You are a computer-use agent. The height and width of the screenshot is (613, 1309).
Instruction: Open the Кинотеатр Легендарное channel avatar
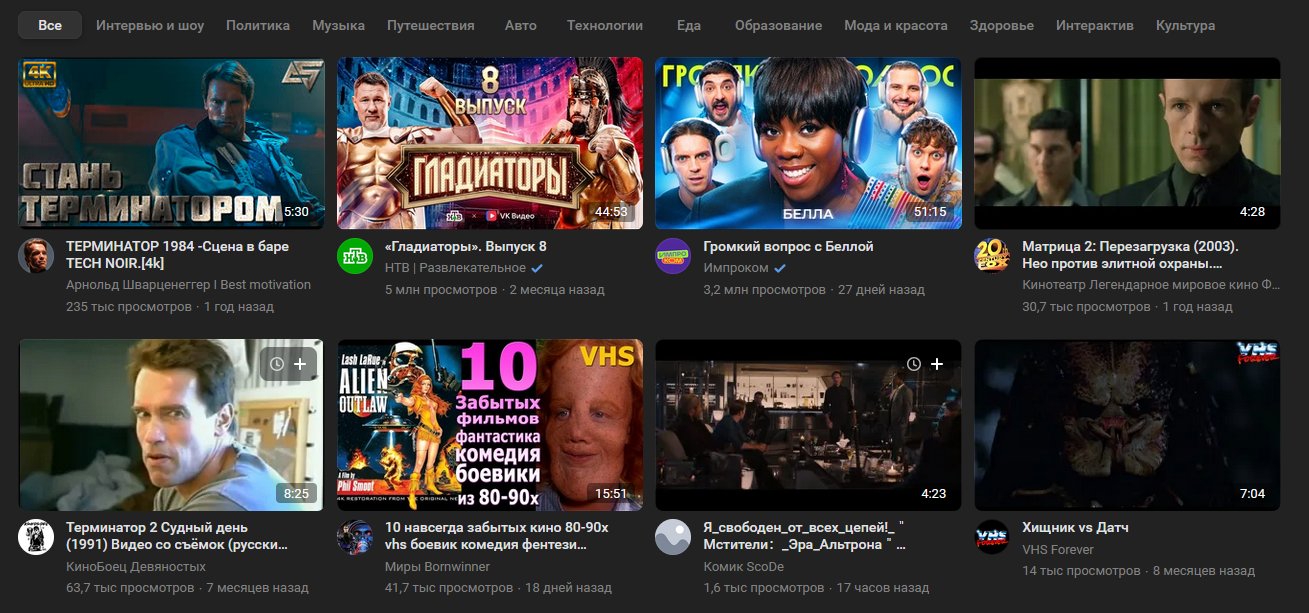992,256
